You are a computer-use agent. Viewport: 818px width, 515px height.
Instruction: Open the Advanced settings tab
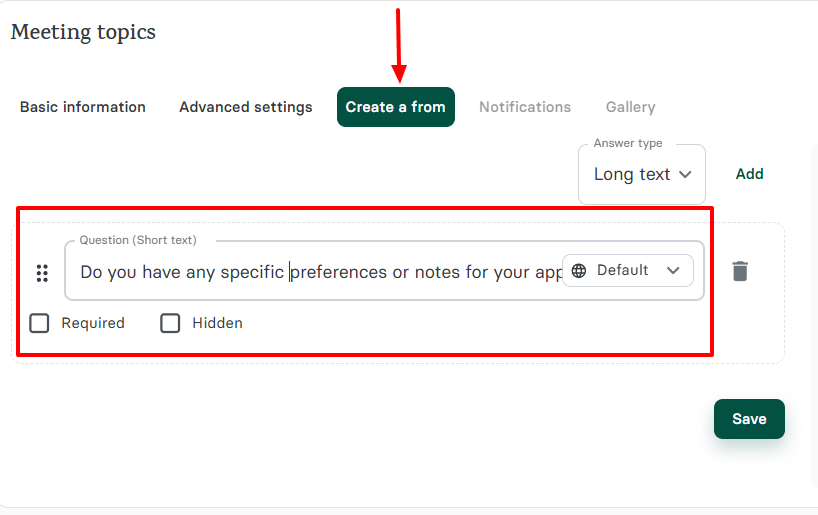245,107
